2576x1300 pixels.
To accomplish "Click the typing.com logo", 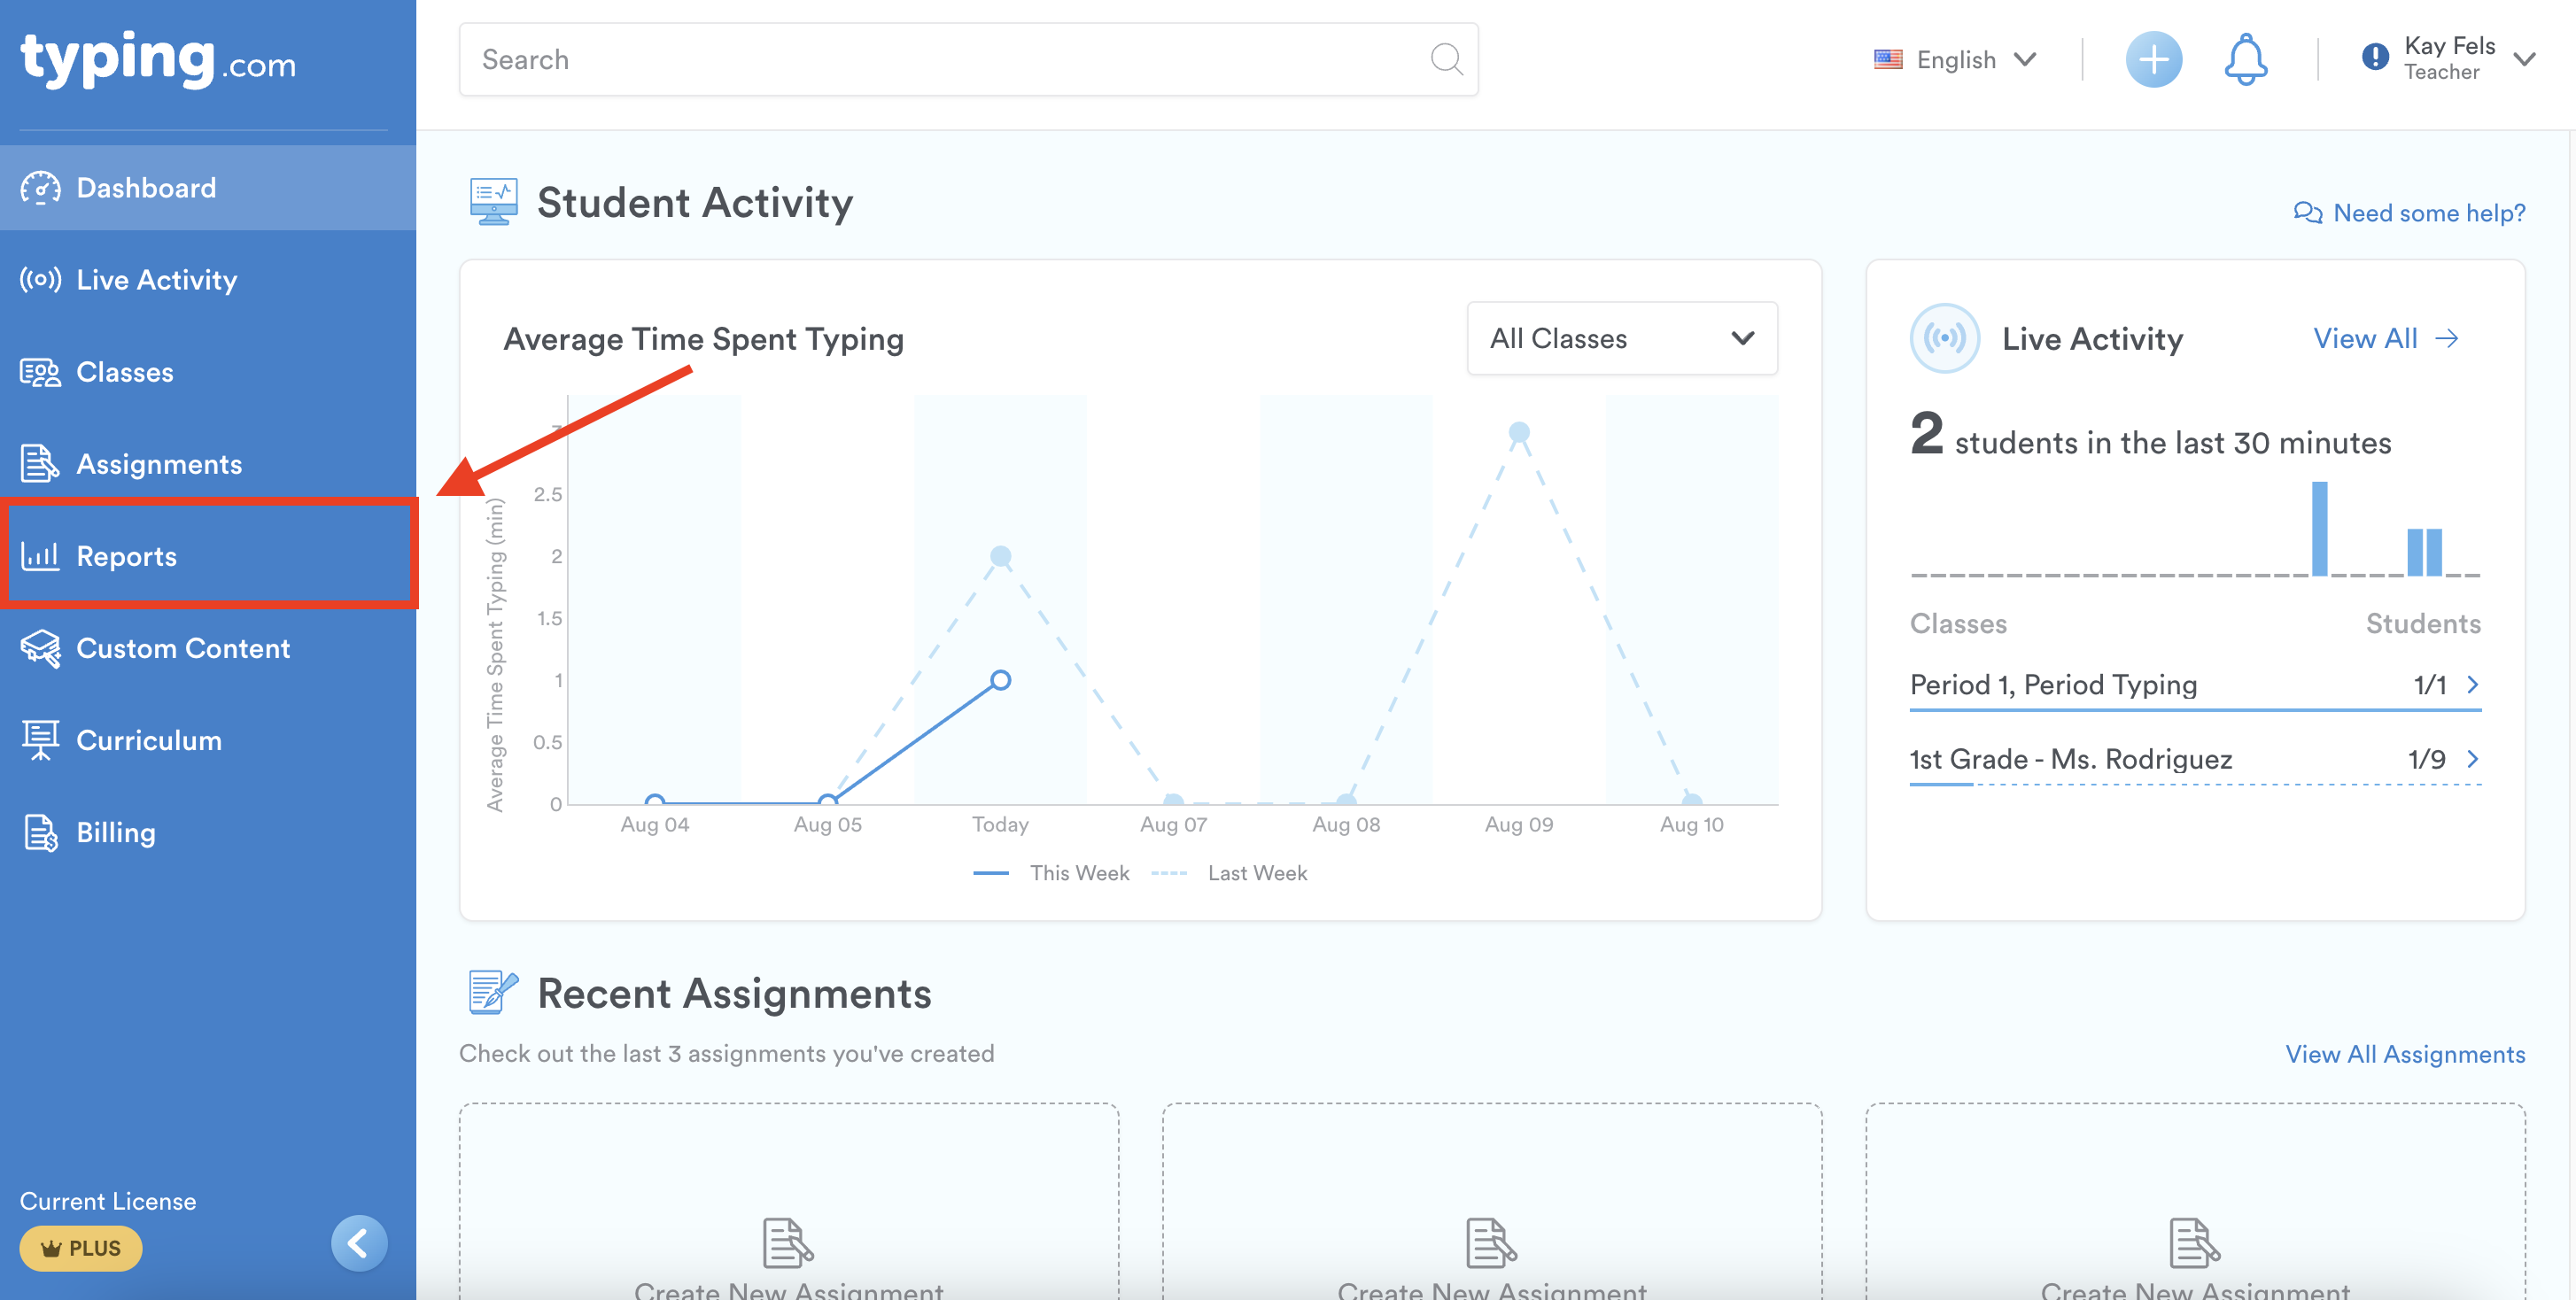I will point(158,60).
